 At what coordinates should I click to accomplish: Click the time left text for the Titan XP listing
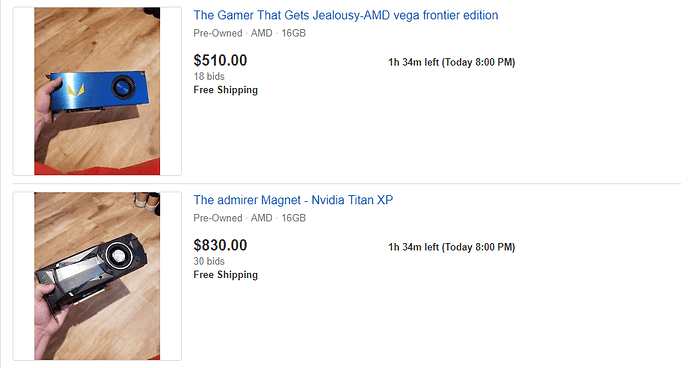[x=451, y=247]
